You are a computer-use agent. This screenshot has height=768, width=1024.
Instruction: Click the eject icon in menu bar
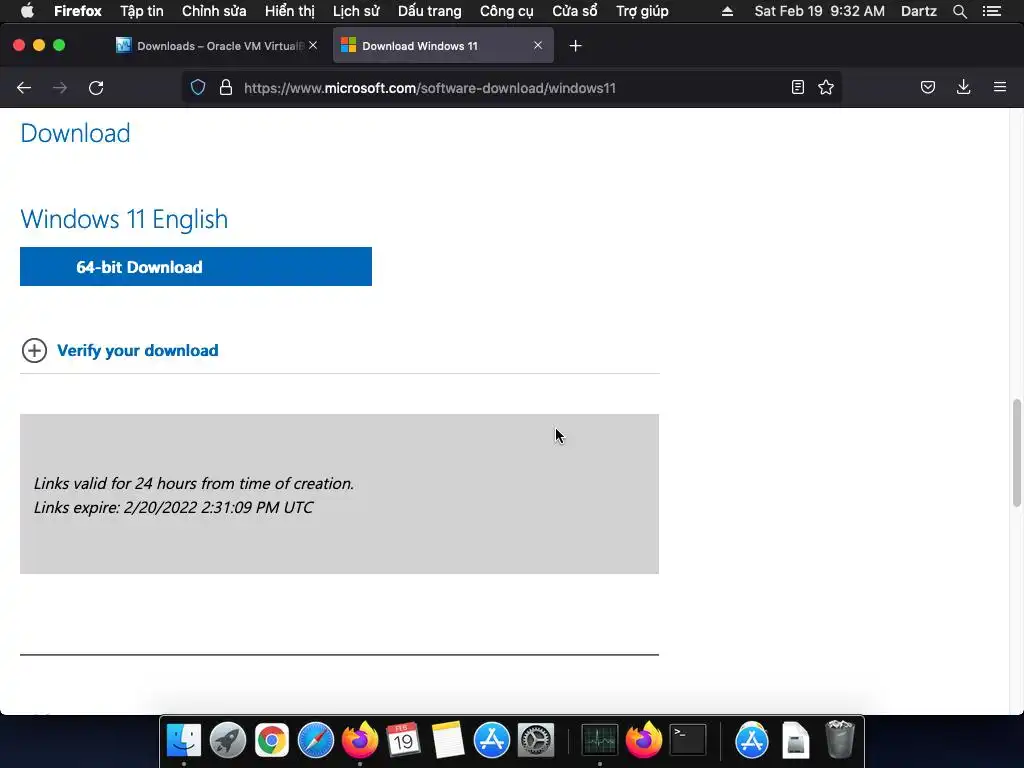[728, 11]
